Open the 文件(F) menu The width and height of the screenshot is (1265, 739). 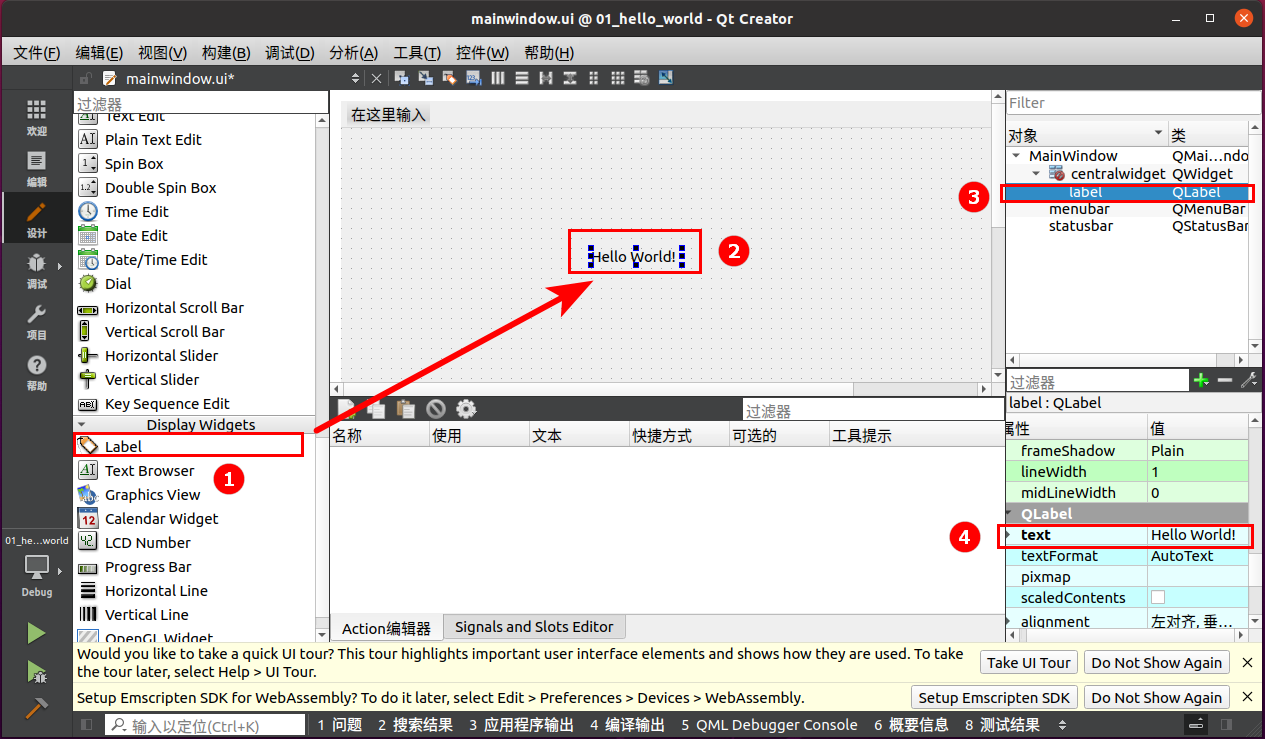point(37,53)
